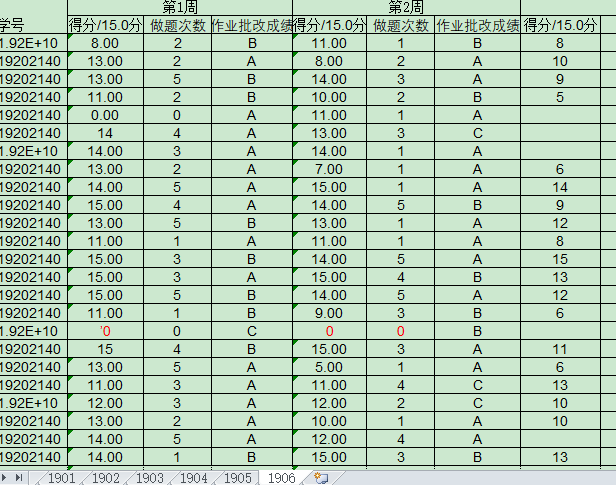
Task: Click the 7.00 score cell in 第2周
Action: 329,169
